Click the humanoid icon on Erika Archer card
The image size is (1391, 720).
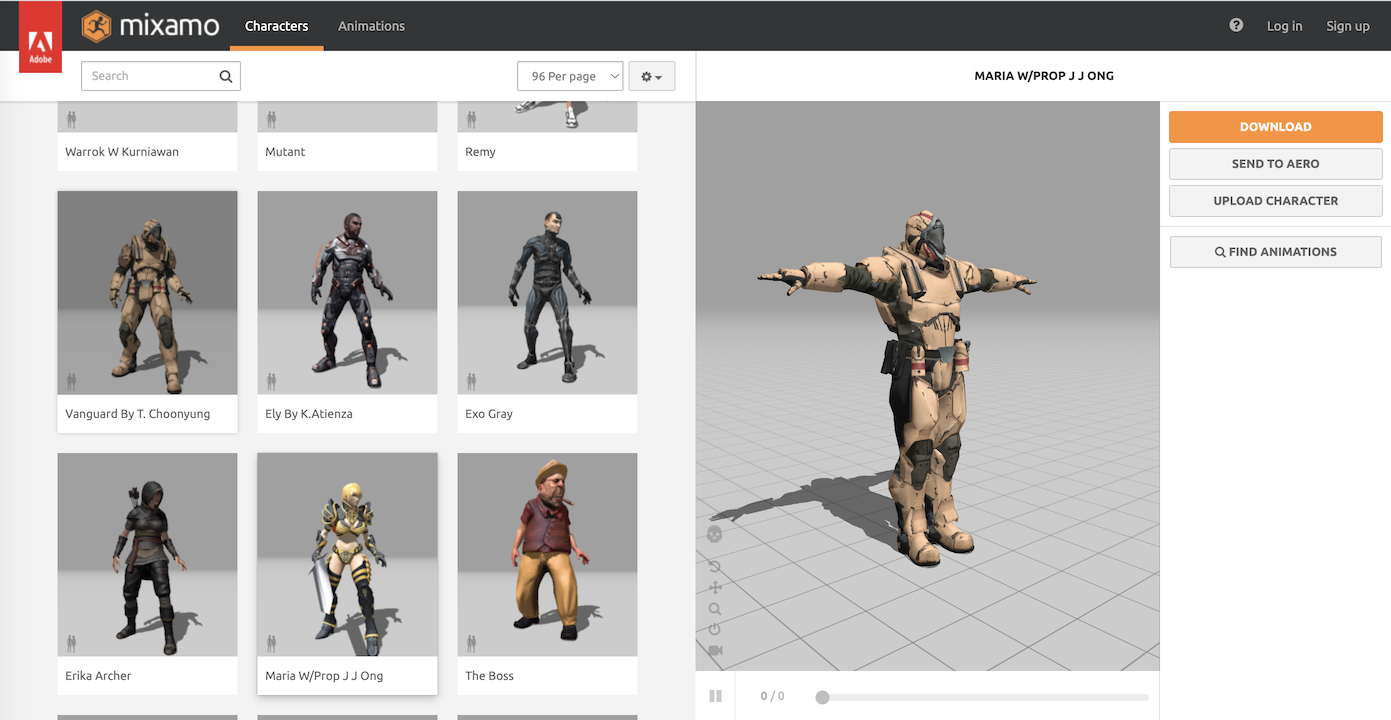click(x=71, y=643)
